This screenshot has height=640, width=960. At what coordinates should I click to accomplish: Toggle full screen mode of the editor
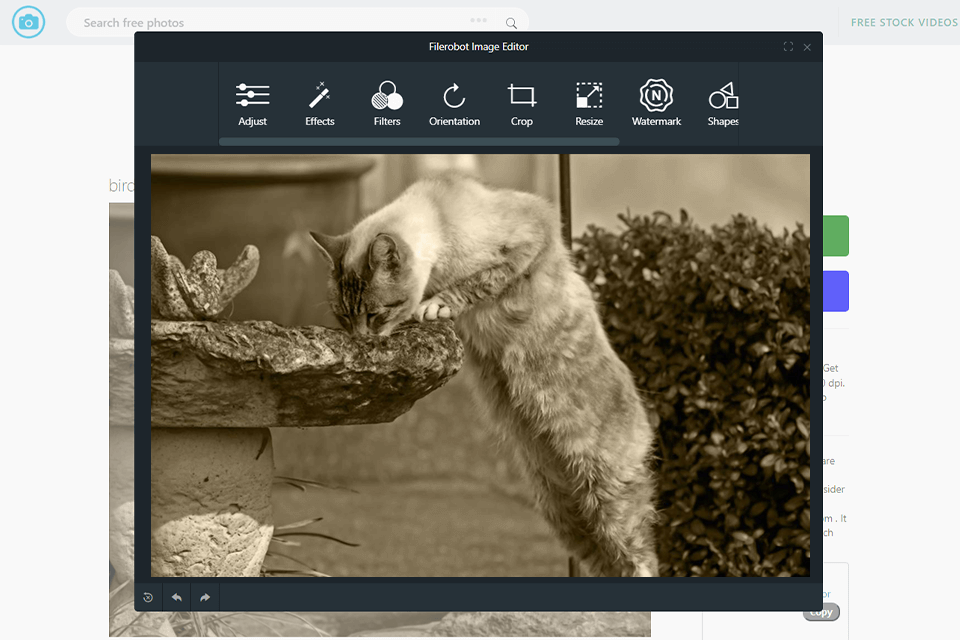[788, 47]
